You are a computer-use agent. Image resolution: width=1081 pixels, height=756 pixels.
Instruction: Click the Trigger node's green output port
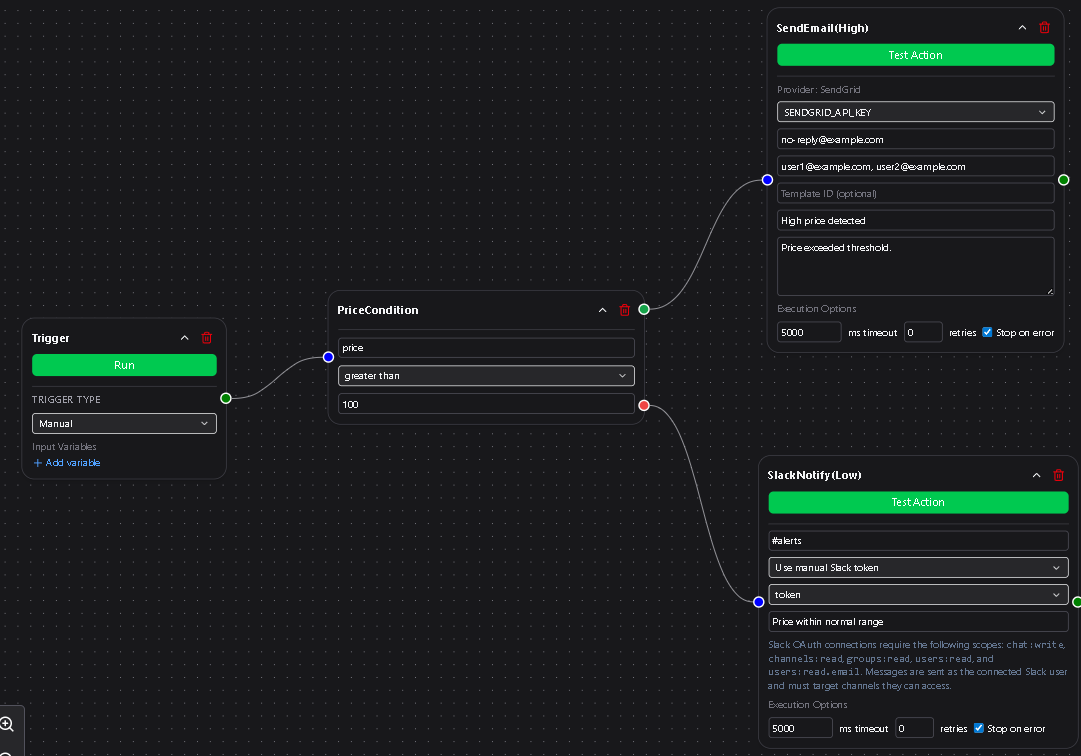tap(225, 398)
